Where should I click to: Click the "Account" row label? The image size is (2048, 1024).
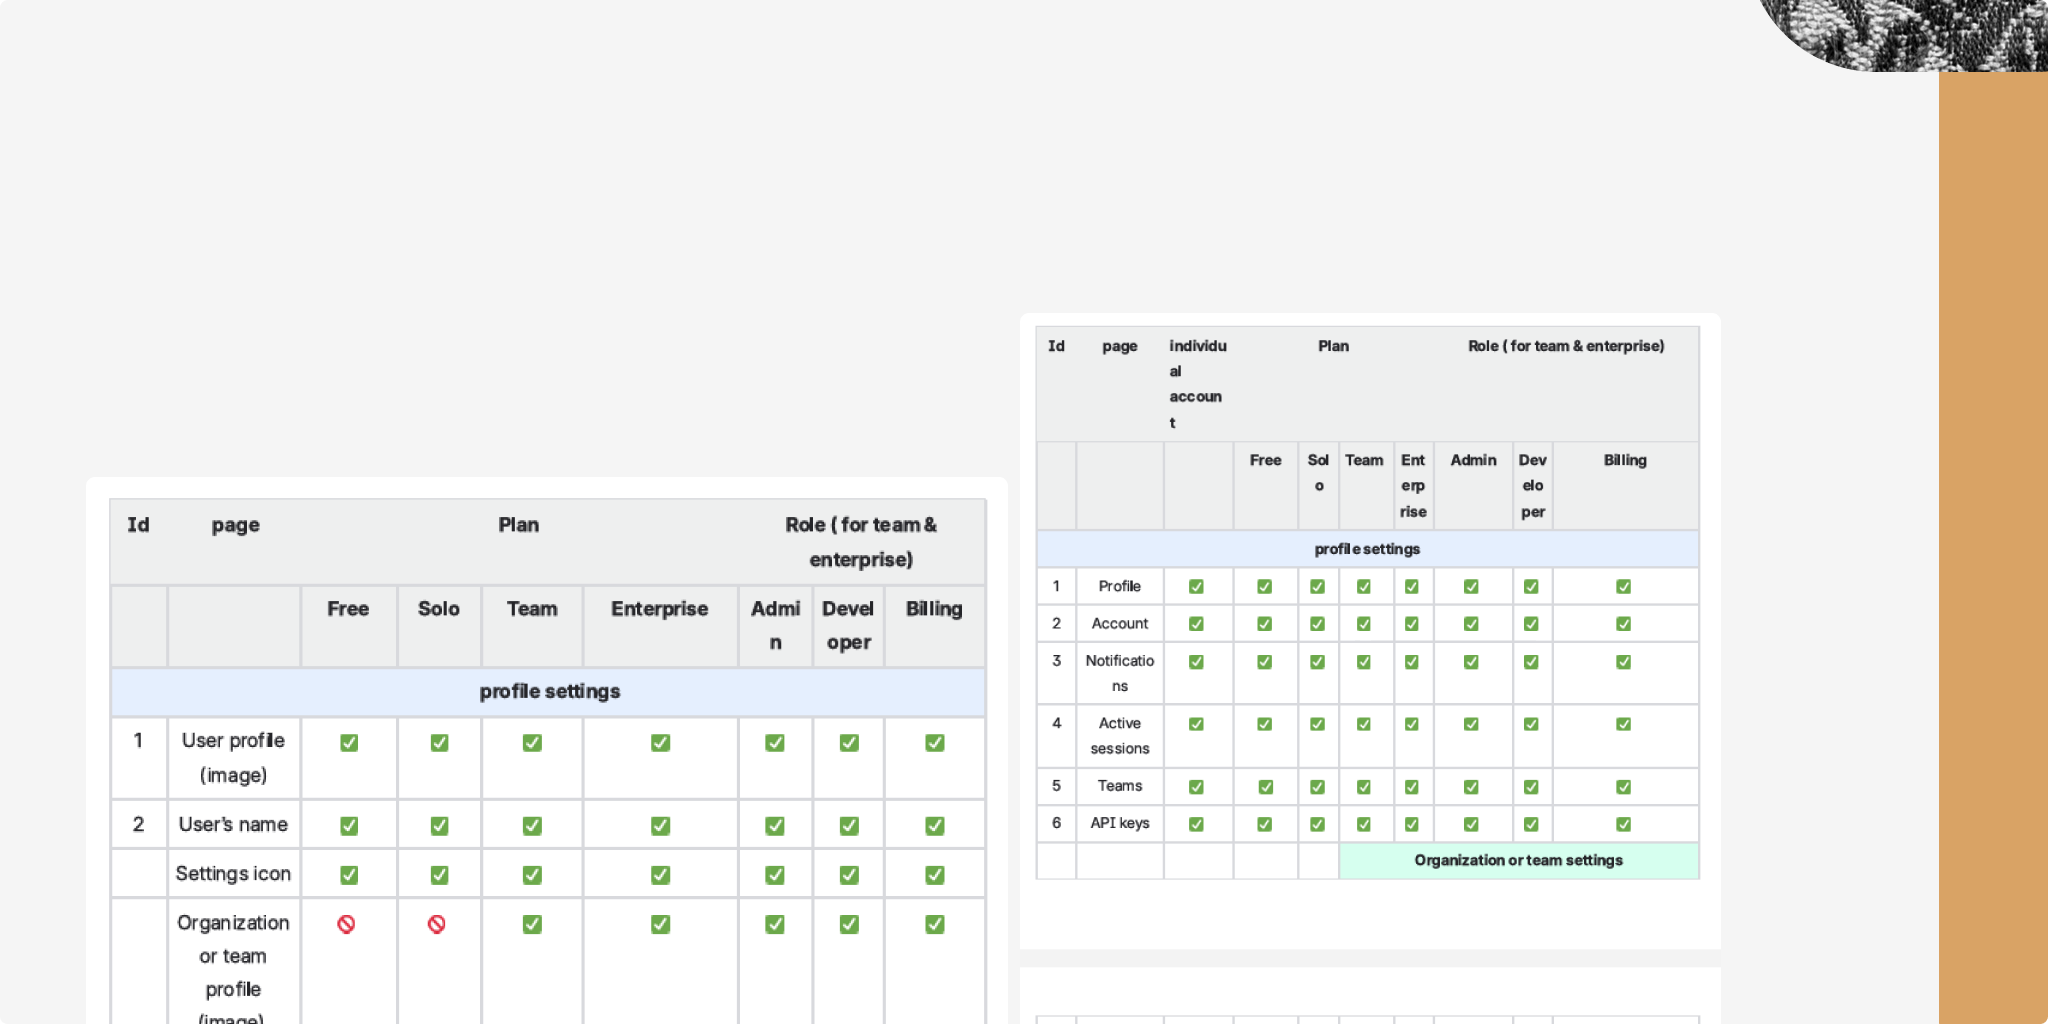1120,623
